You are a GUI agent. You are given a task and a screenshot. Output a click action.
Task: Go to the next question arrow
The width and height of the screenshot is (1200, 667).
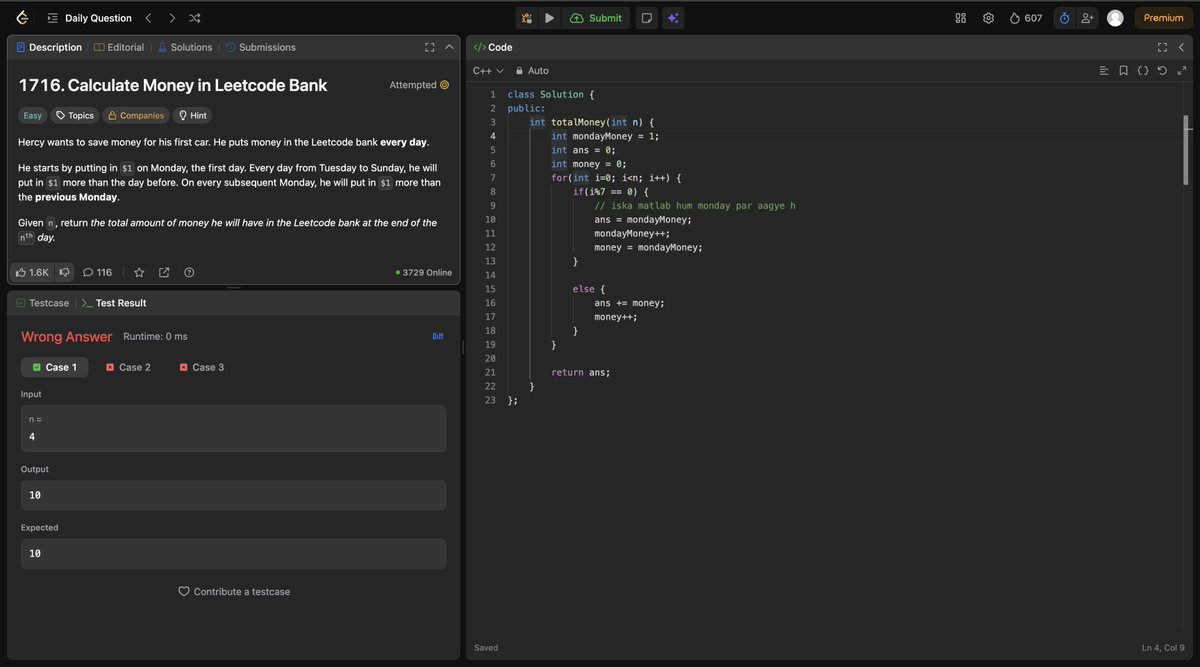[x=172, y=18]
